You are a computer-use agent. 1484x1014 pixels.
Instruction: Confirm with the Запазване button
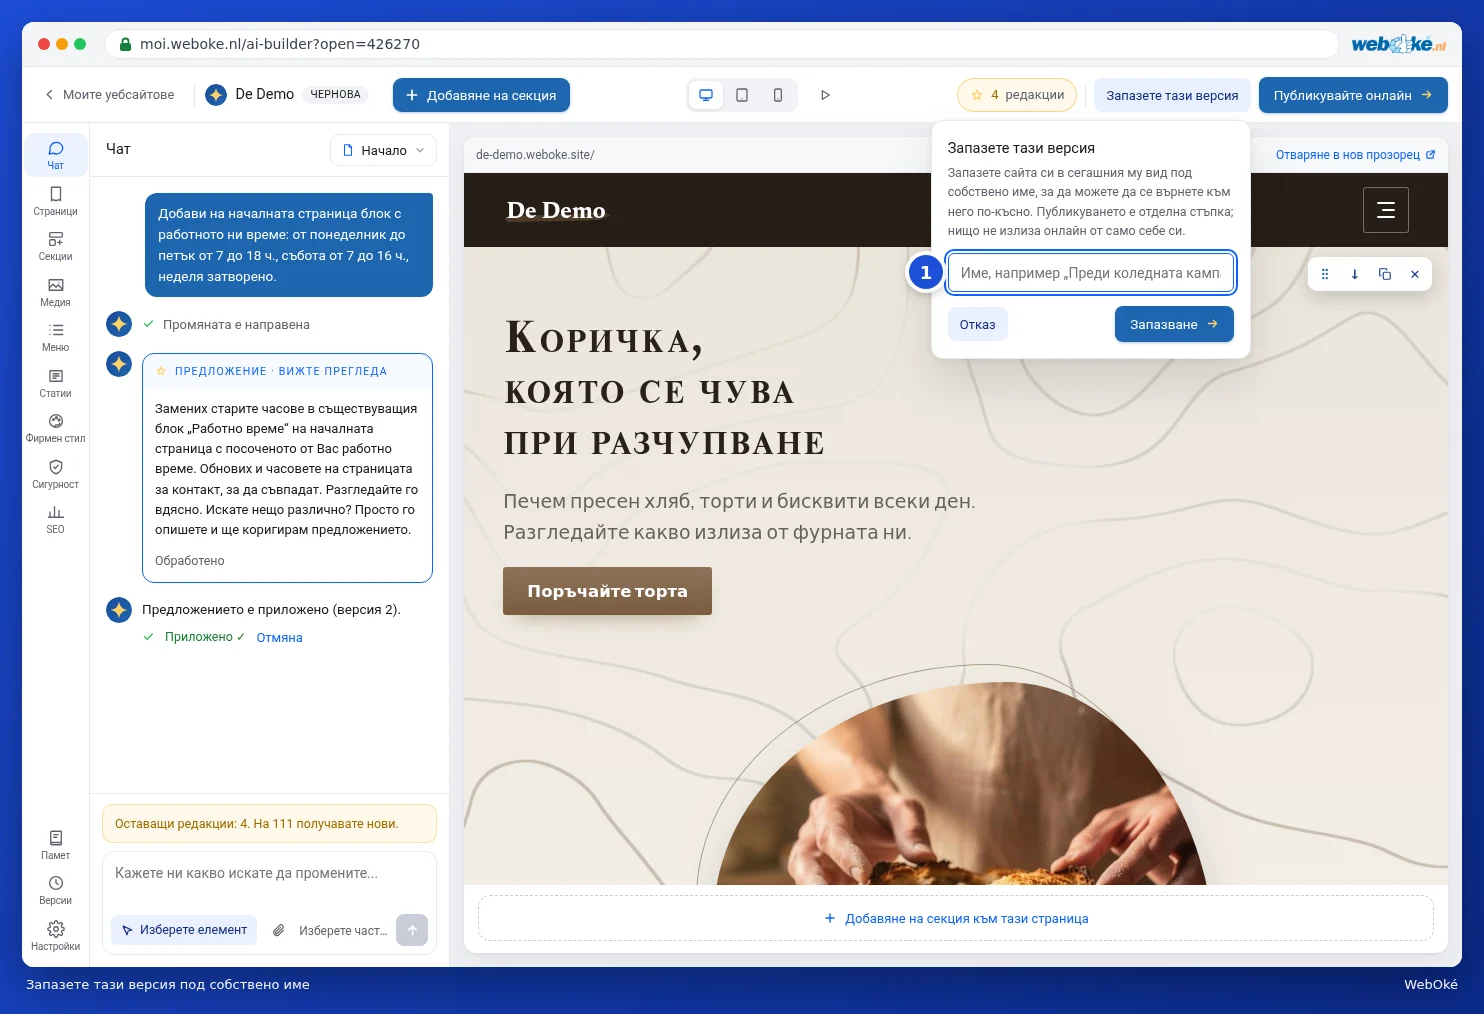coord(1174,324)
